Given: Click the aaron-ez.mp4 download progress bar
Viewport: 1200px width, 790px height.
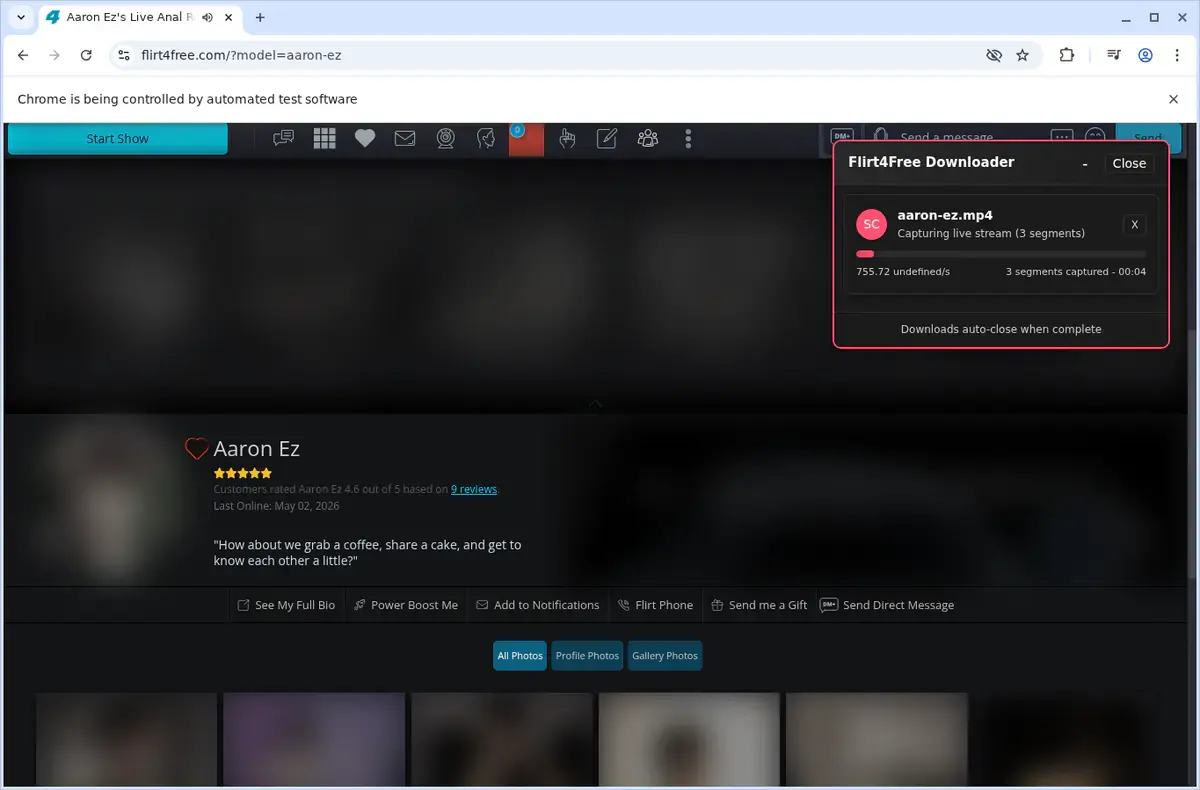Looking at the screenshot, I should pos(1001,254).
